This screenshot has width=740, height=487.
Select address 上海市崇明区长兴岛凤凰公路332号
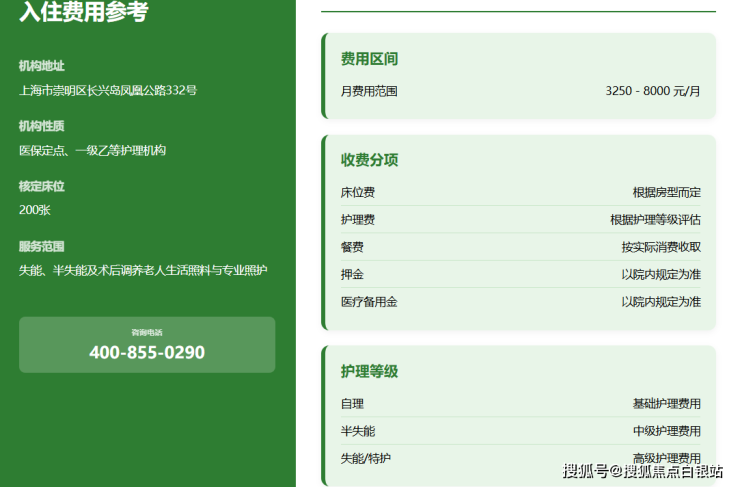[108, 90]
